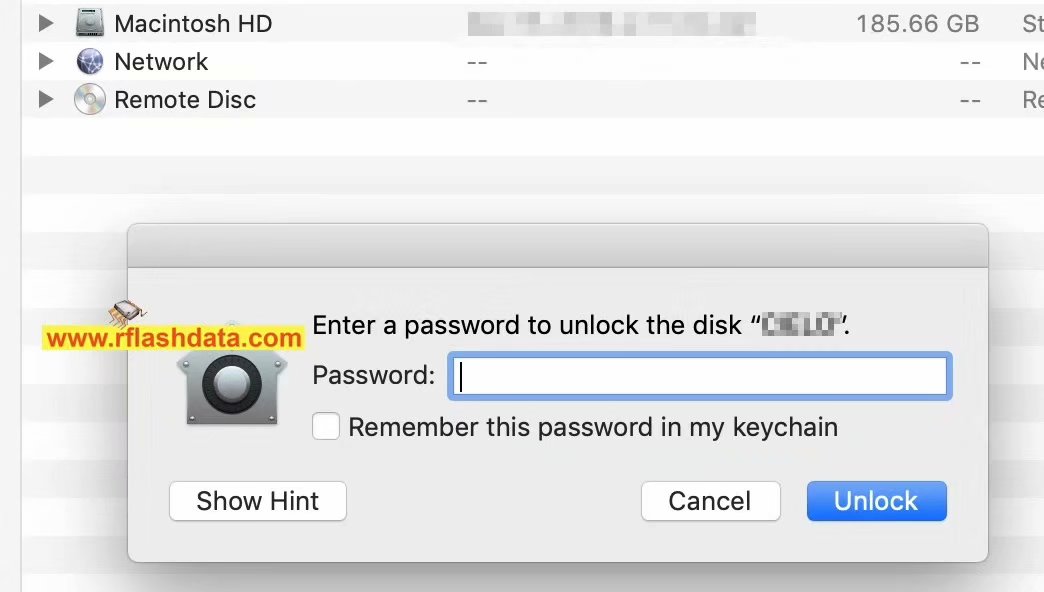Click the small chip icon above the watermark

pos(126,314)
